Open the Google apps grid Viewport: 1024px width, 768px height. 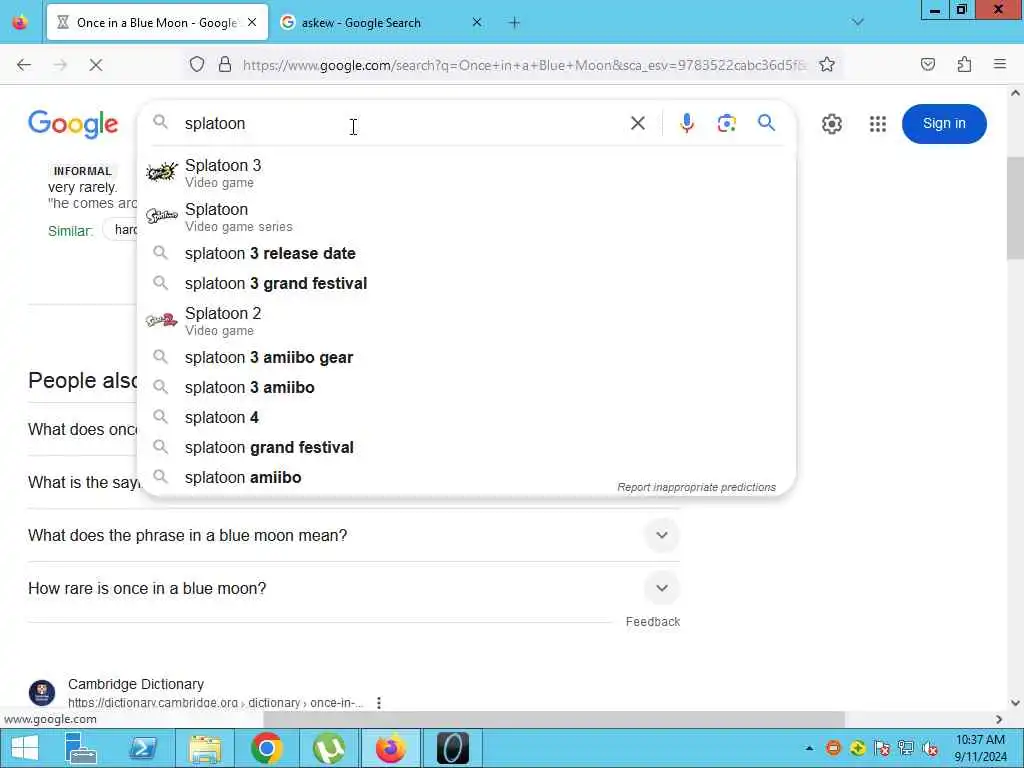(x=878, y=124)
